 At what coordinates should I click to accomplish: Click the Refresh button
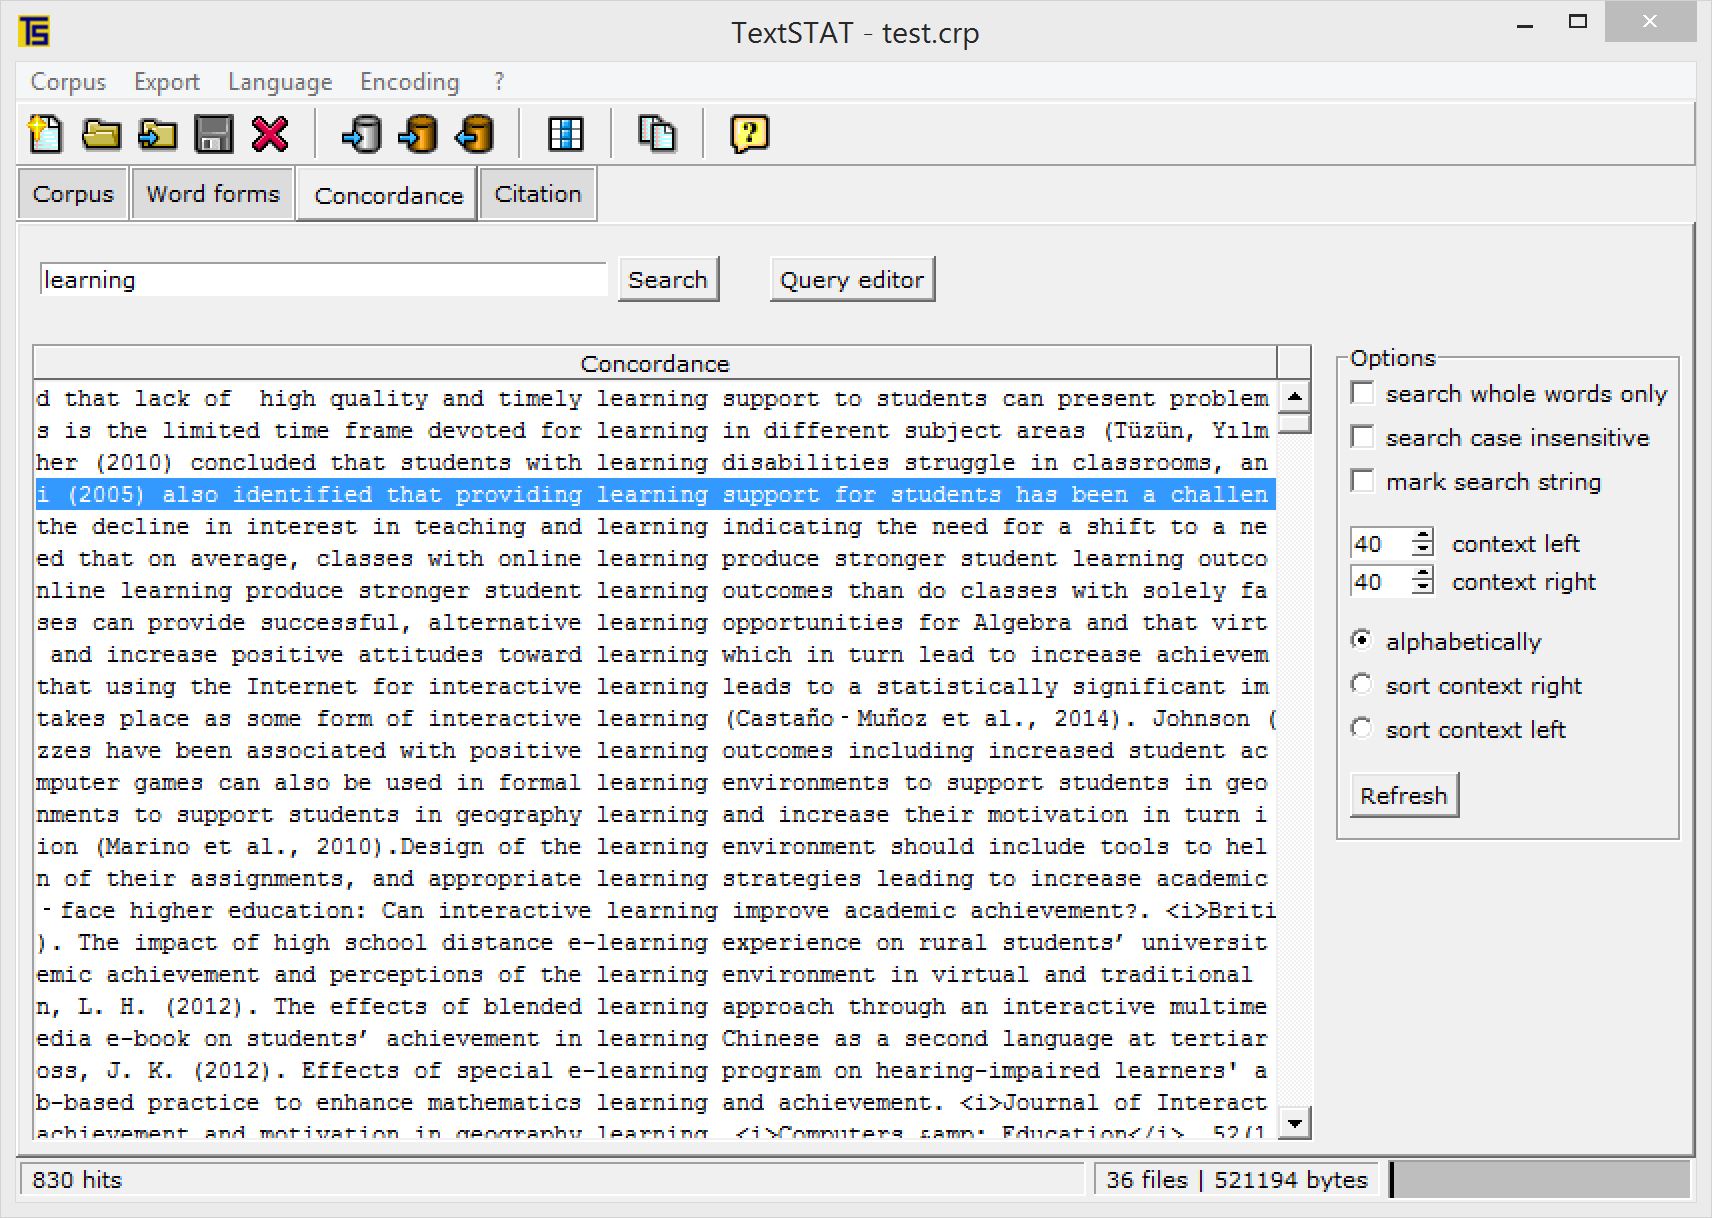click(x=1404, y=796)
